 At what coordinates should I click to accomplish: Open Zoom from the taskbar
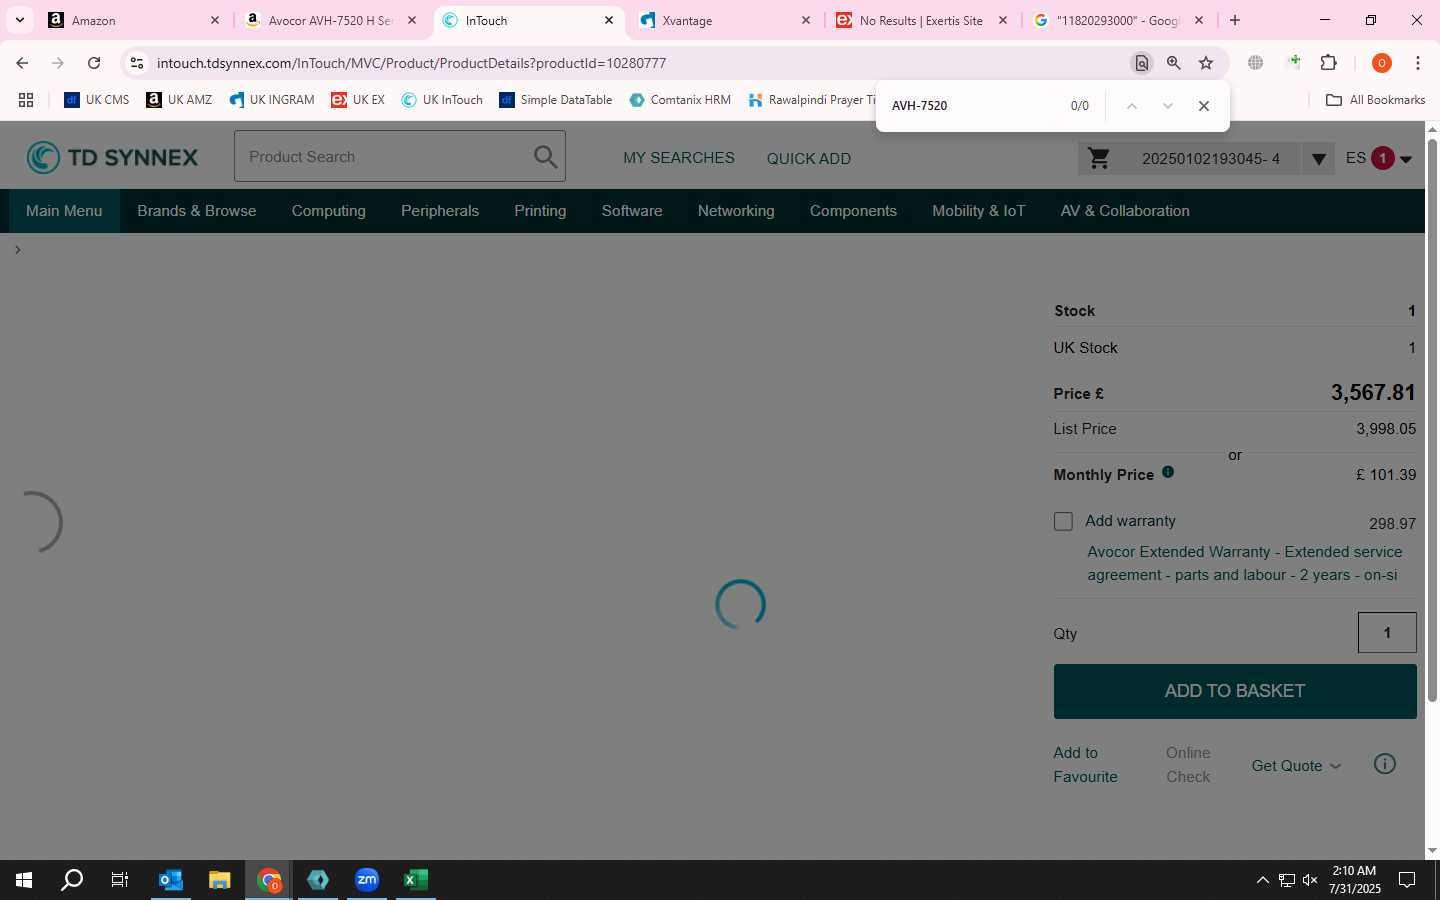pos(367,880)
